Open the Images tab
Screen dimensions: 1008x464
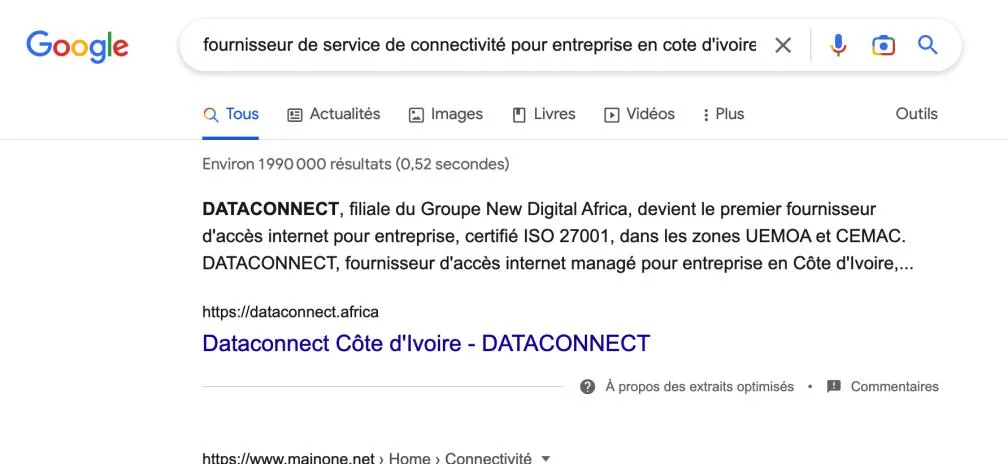click(x=446, y=114)
